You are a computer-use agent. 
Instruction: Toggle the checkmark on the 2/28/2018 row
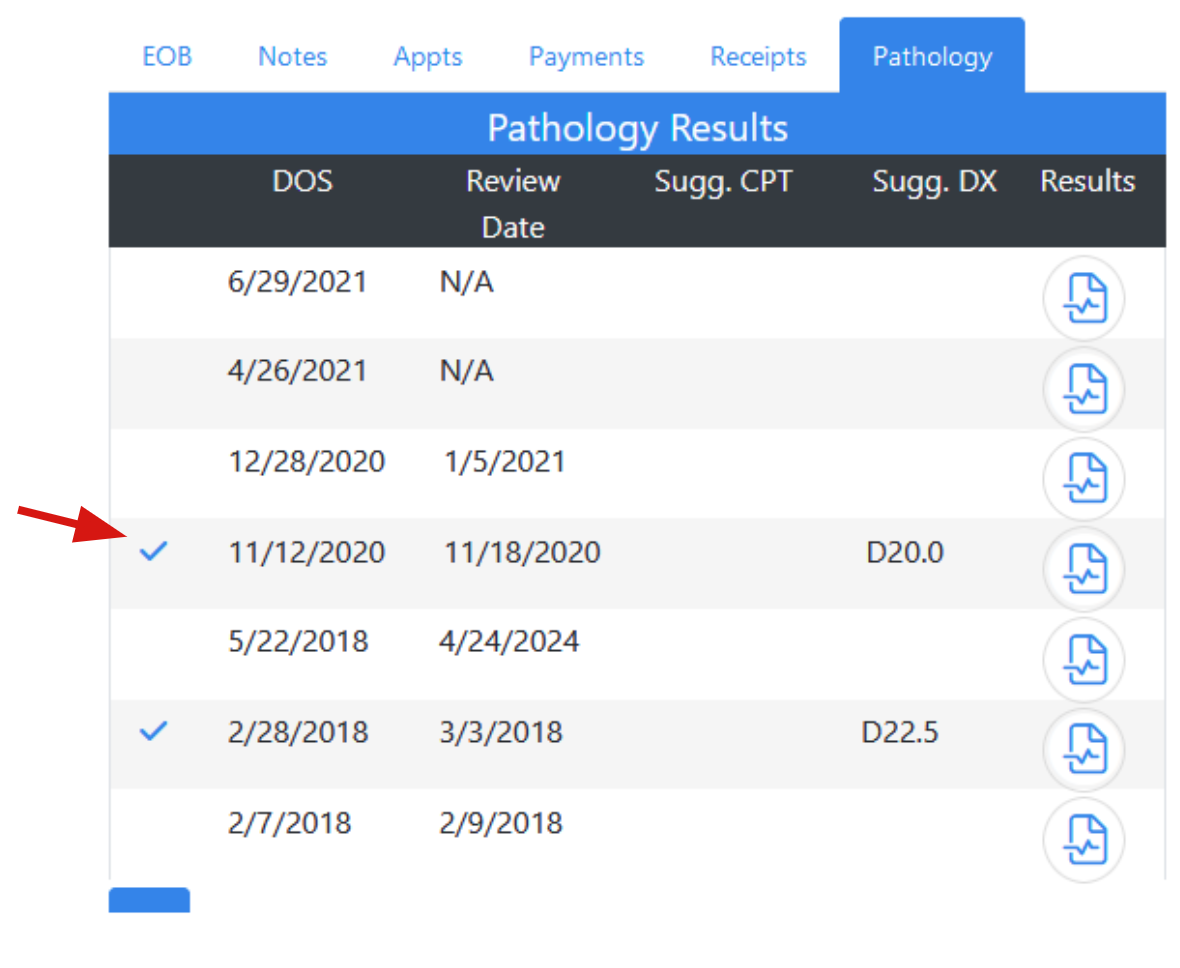point(153,732)
